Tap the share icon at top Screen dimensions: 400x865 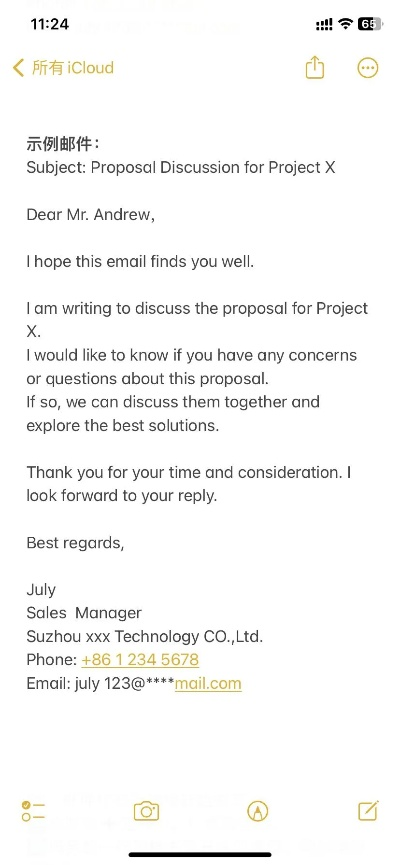coord(314,68)
